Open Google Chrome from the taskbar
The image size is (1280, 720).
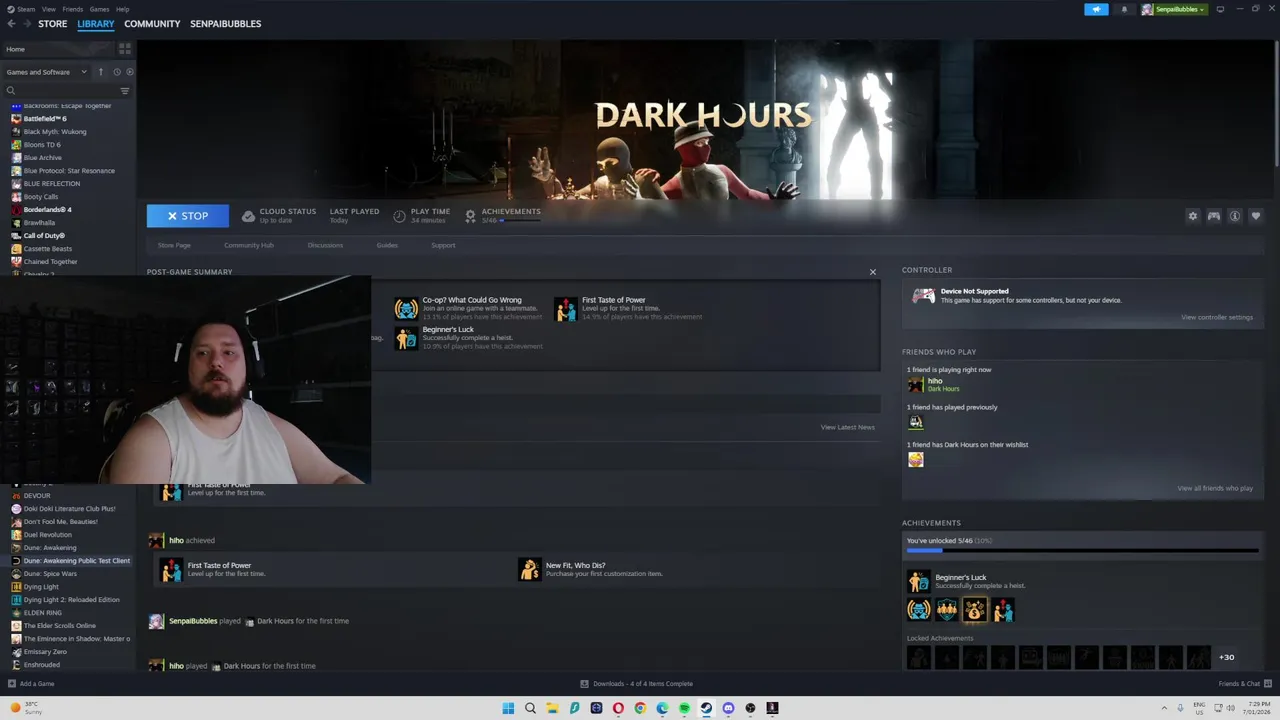coord(640,708)
